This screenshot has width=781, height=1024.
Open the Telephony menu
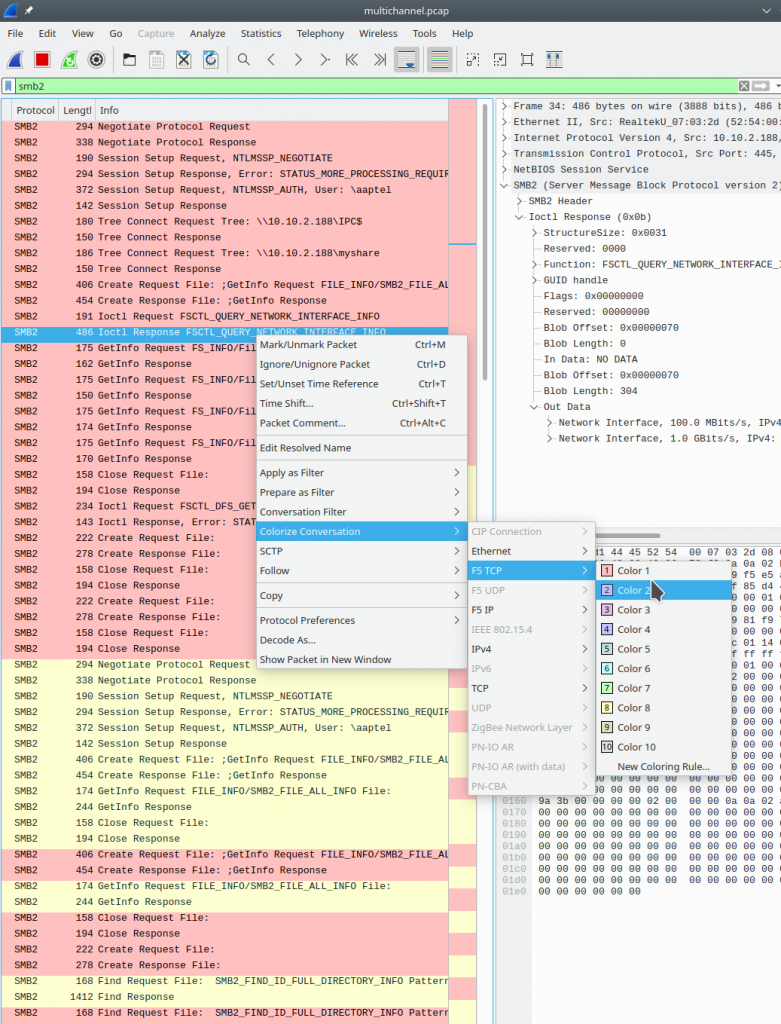click(x=320, y=33)
